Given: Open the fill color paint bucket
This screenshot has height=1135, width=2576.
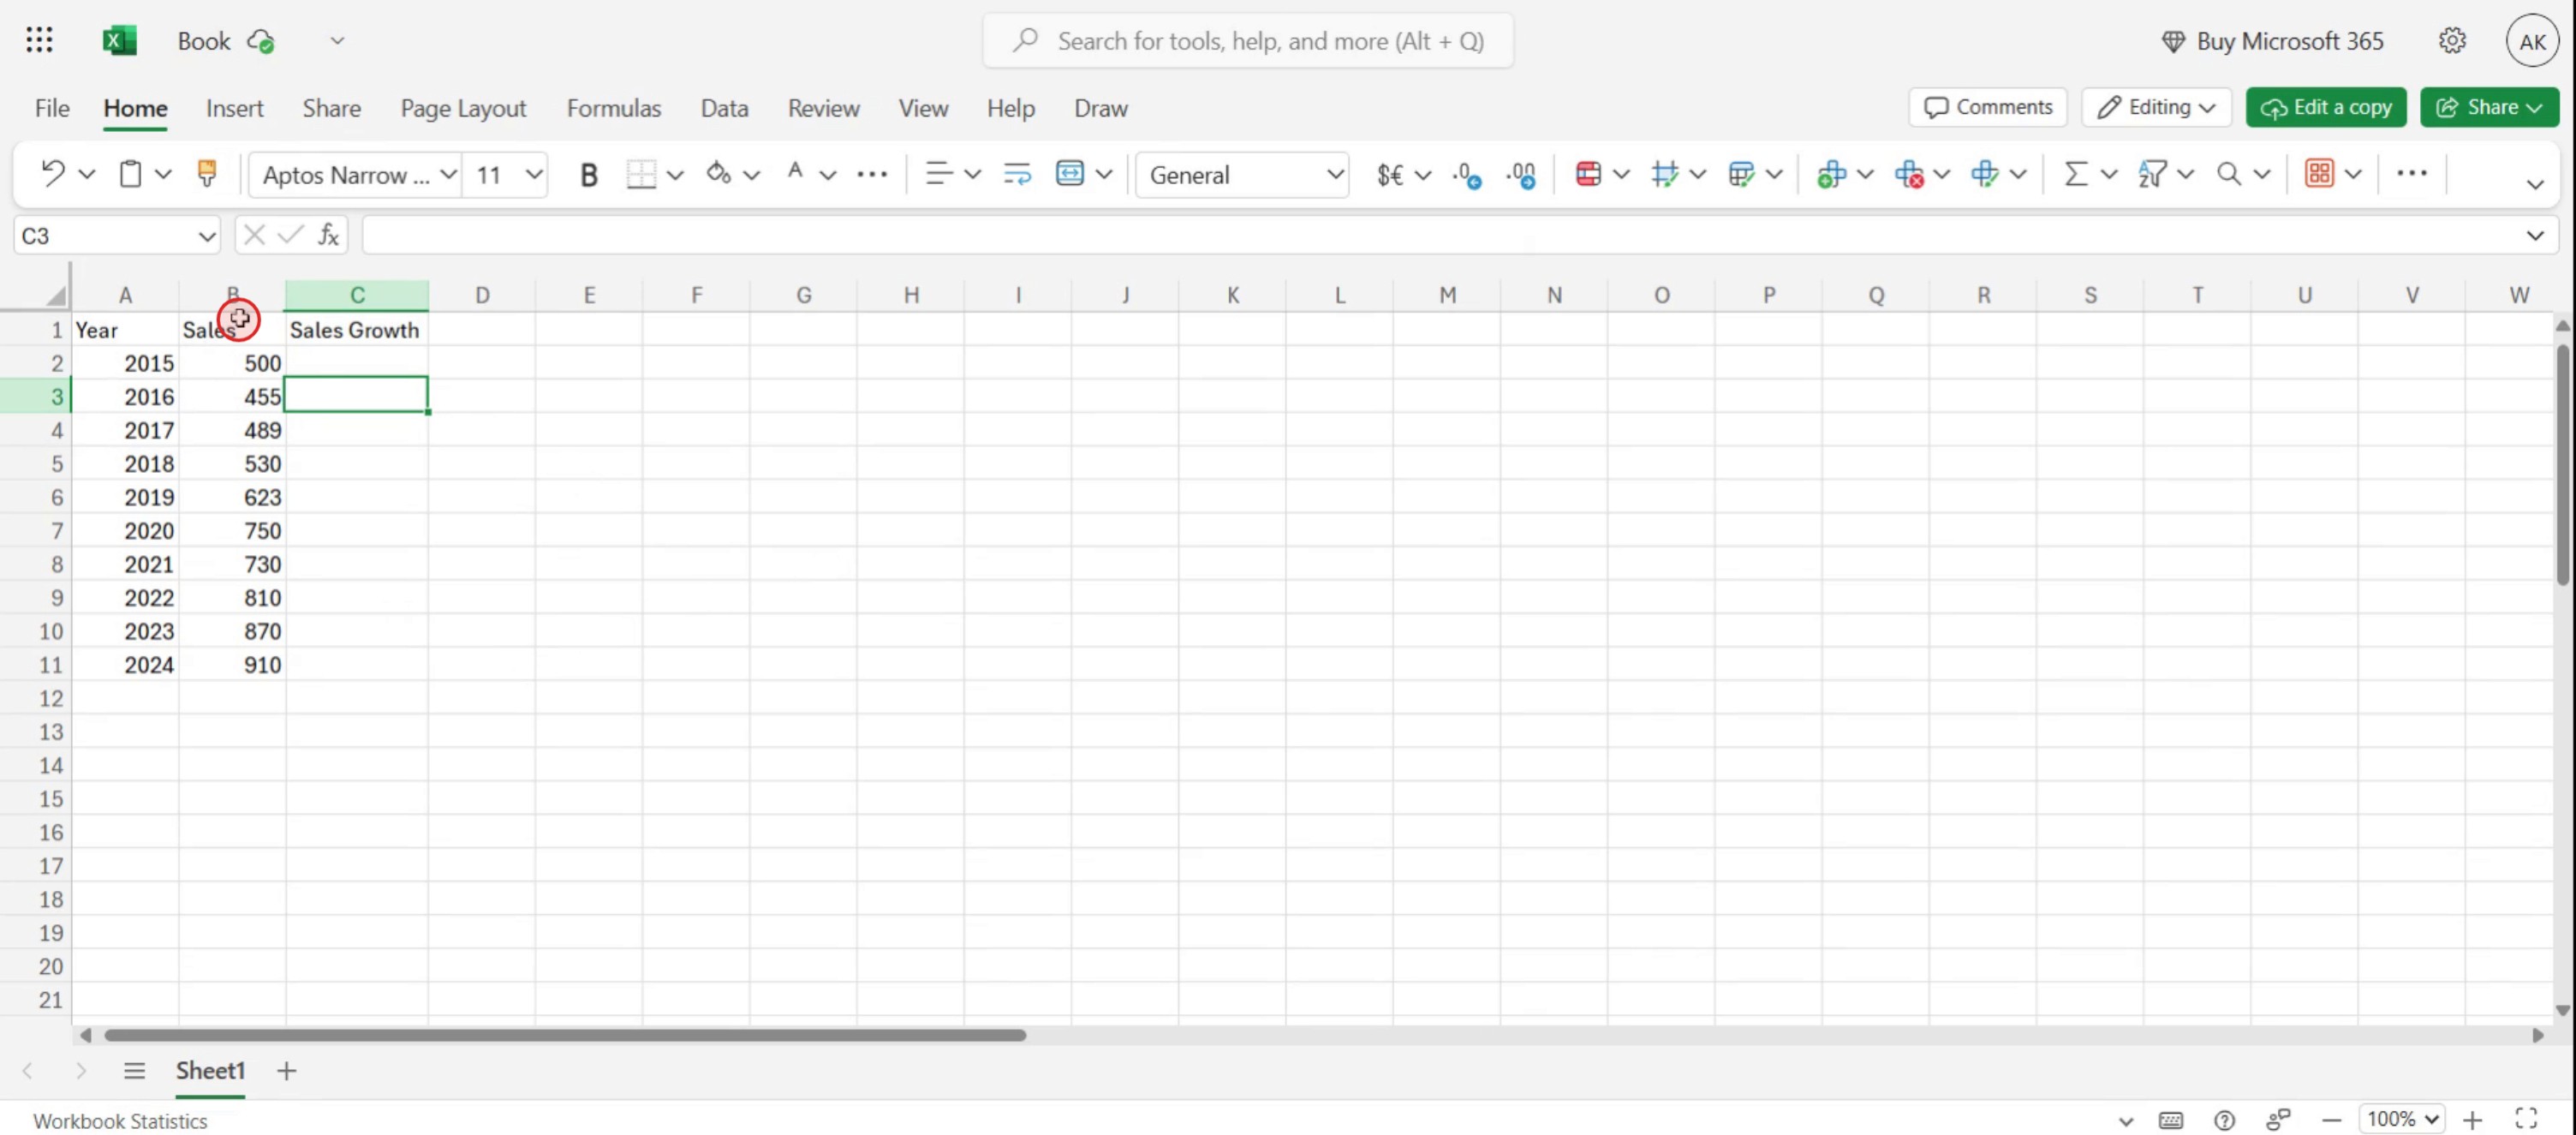Looking at the screenshot, I should pos(717,174).
